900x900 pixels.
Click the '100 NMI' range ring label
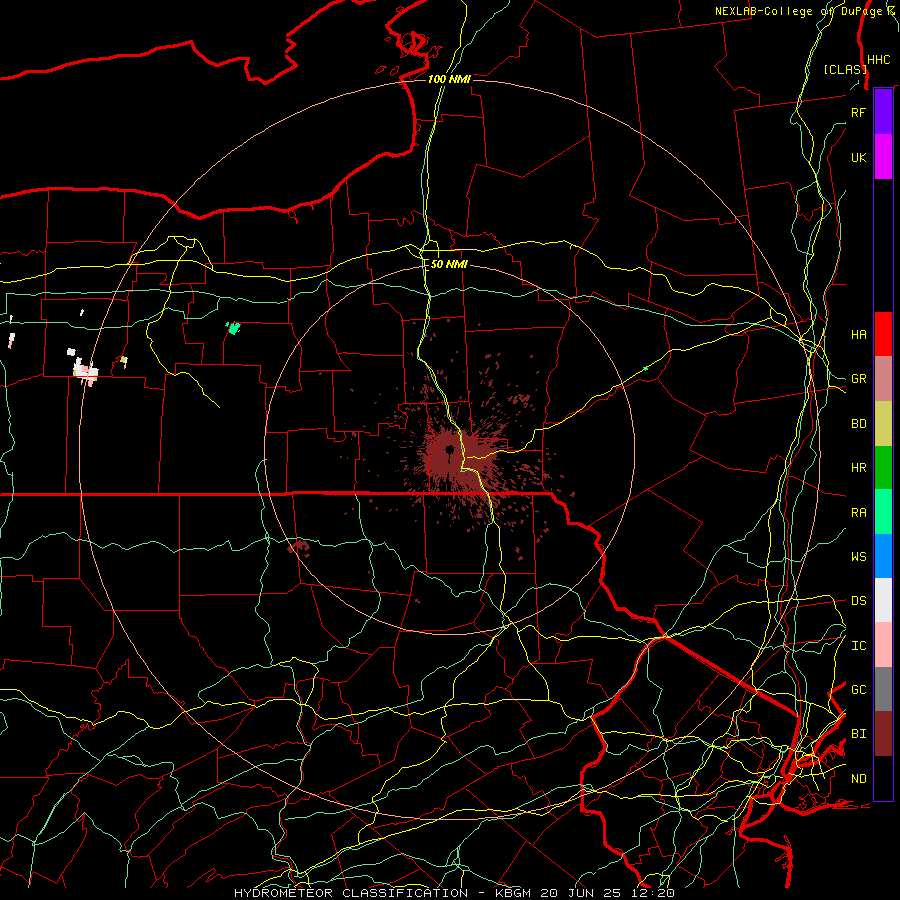pyautogui.click(x=449, y=79)
